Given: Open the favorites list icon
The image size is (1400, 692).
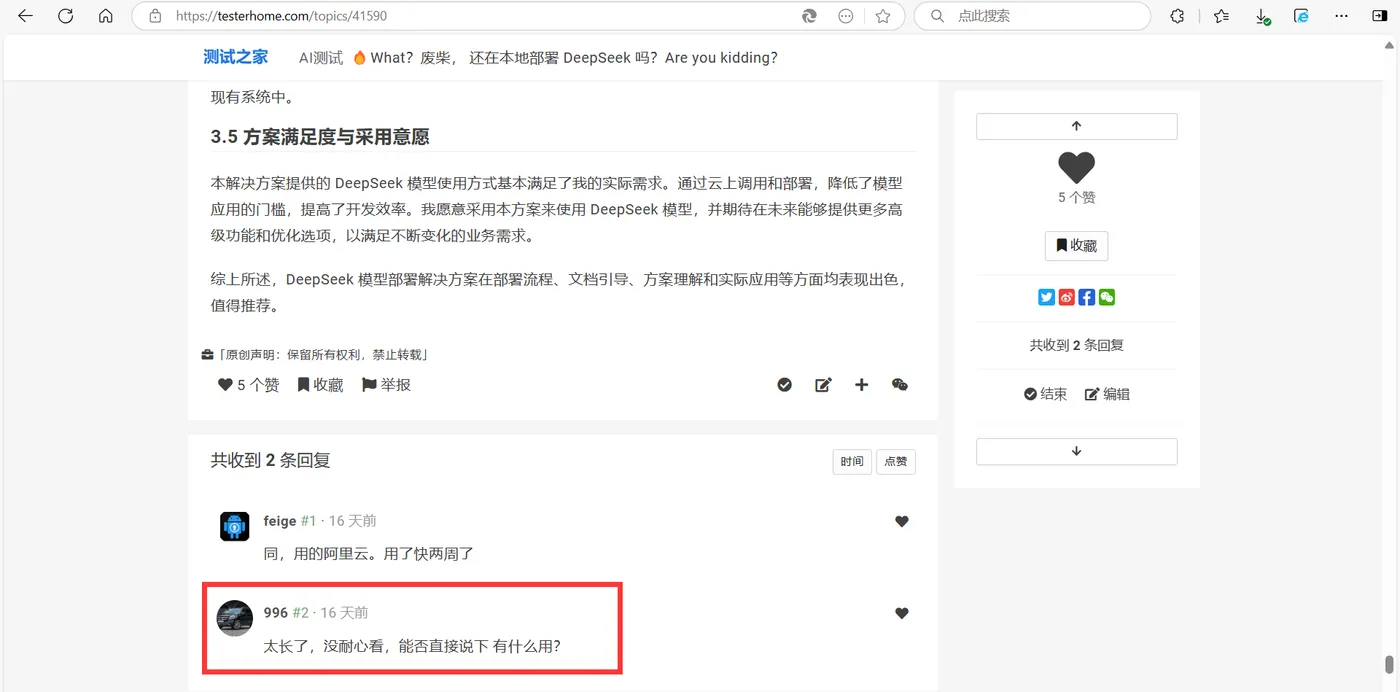Looking at the screenshot, I should coord(1221,16).
